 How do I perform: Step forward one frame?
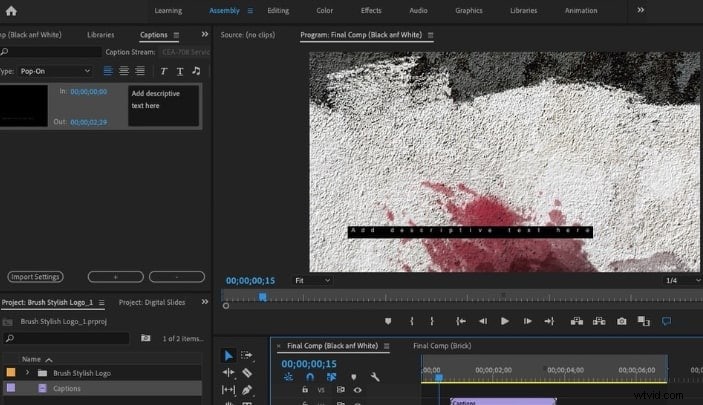527,321
